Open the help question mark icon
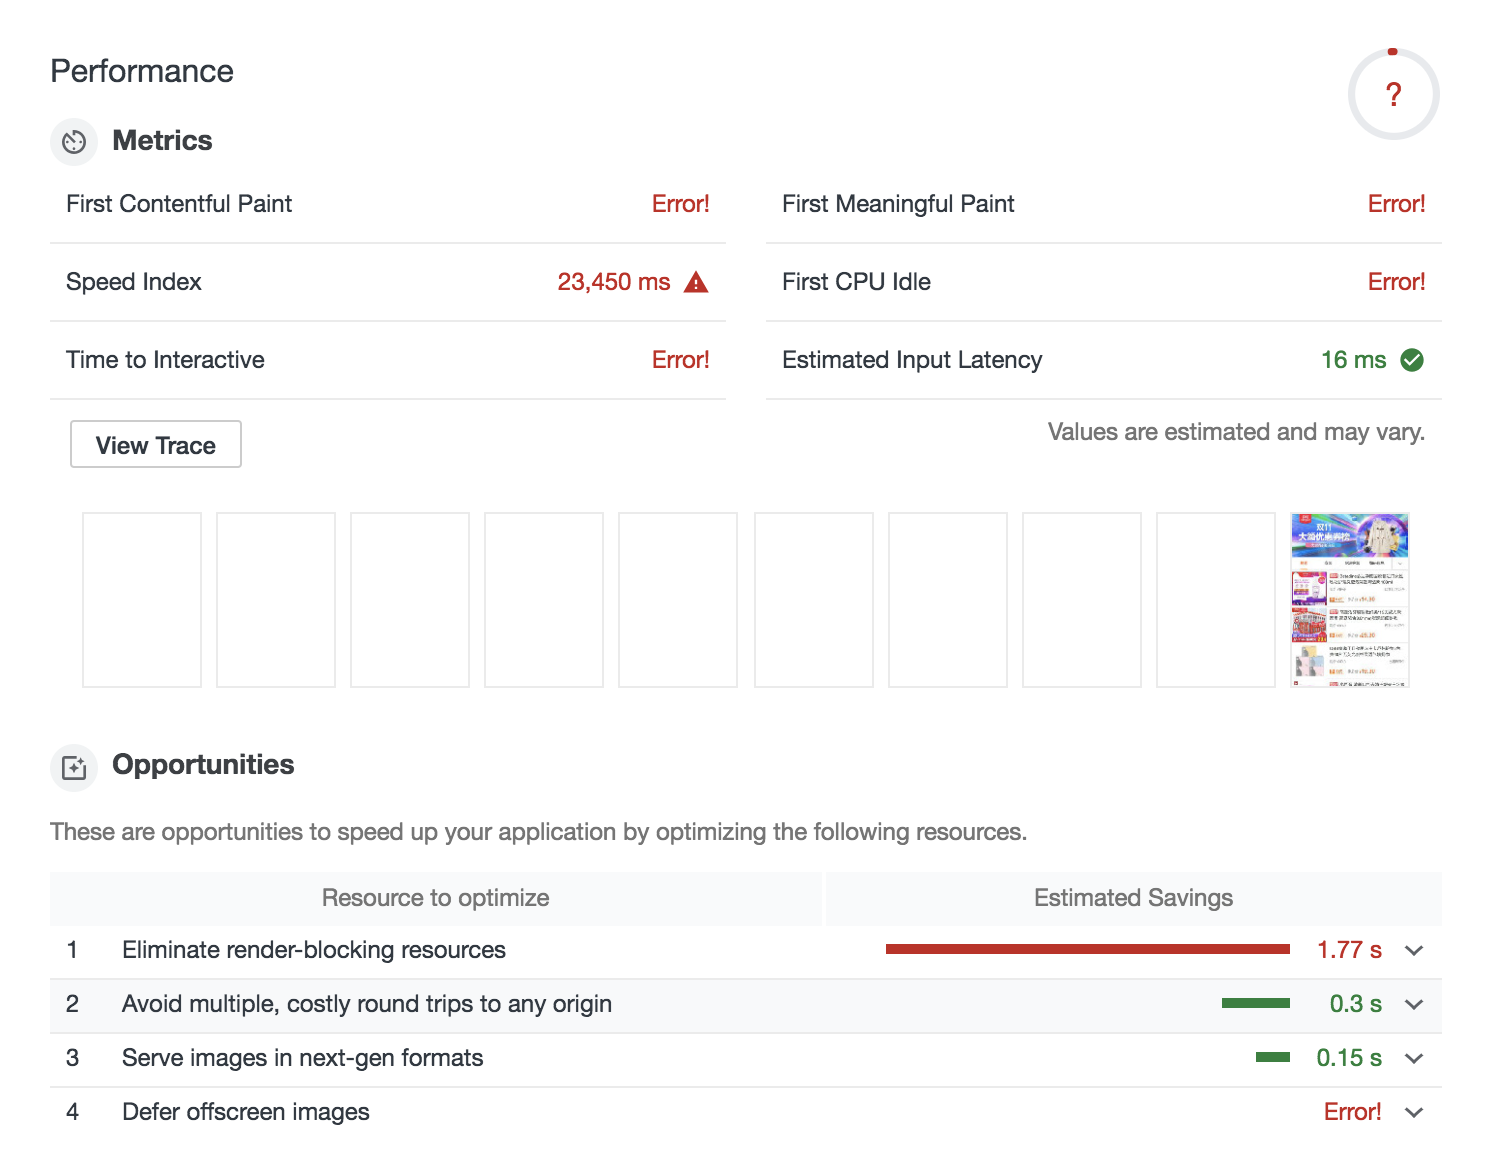The width and height of the screenshot is (1492, 1158). coord(1393,93)
